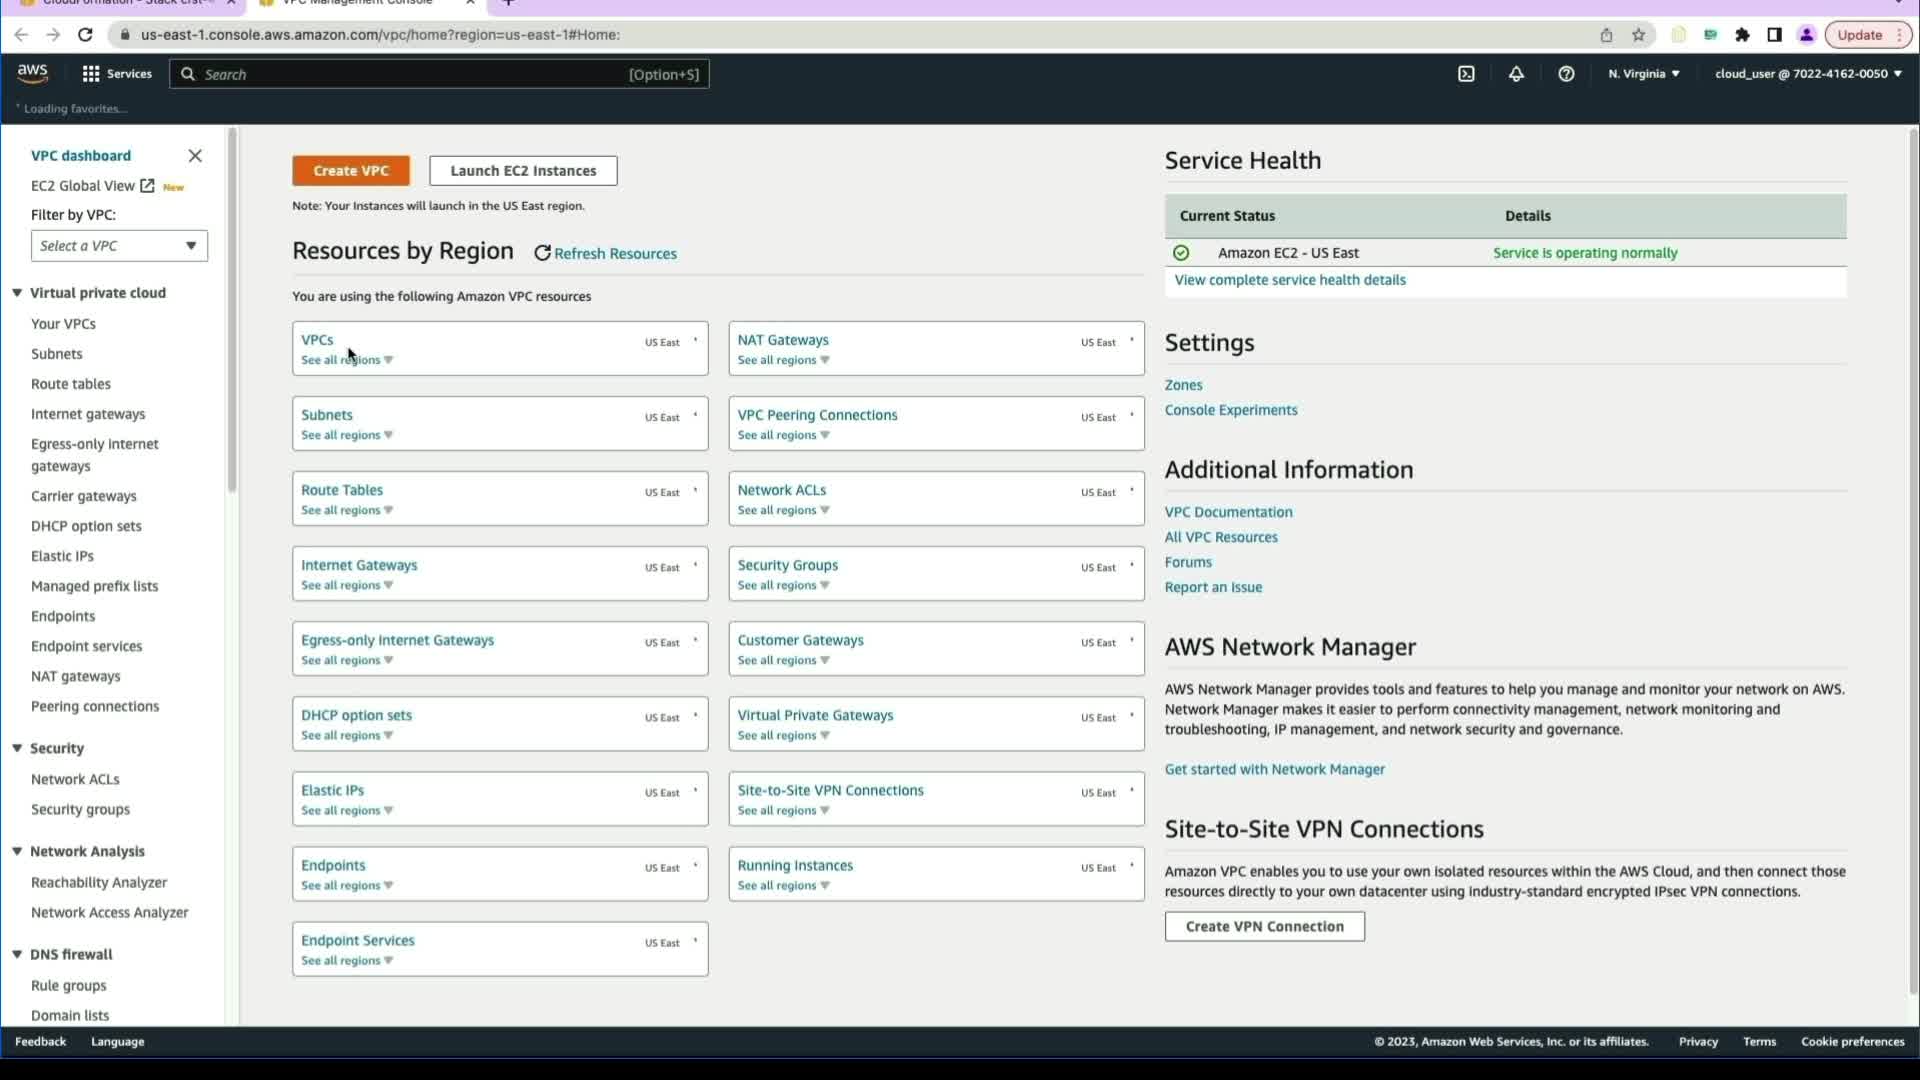Open the Select a VPC dropdown
The height and width of the screenshot is (1080, 1920).
click(x=119, y=246)
